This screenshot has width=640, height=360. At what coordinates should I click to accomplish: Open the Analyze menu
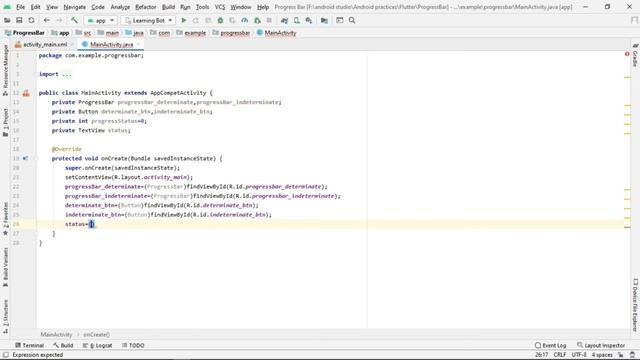[x=120, y=7]
